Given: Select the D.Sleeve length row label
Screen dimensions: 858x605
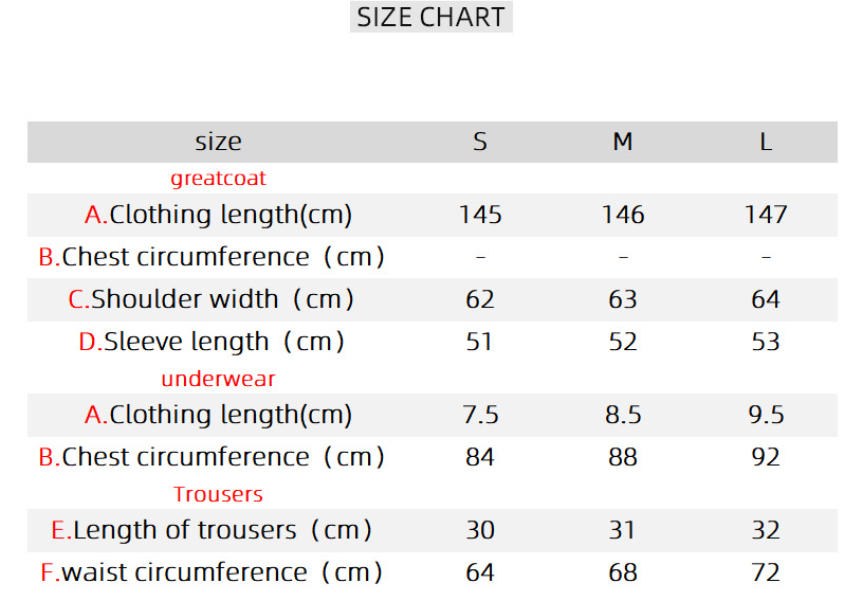Looking at the screenshot, I should (211, 342).
